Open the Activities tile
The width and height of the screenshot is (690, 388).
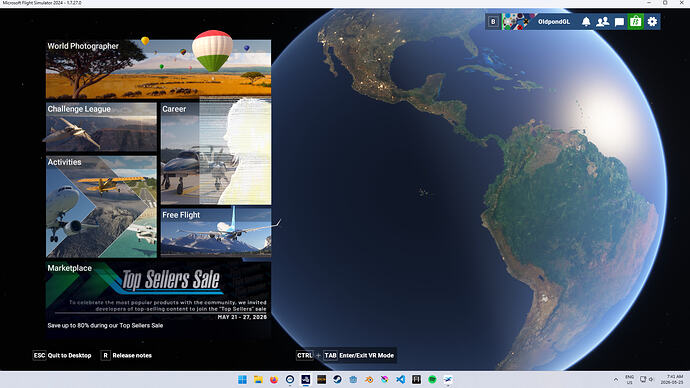(x=101, y=207)
